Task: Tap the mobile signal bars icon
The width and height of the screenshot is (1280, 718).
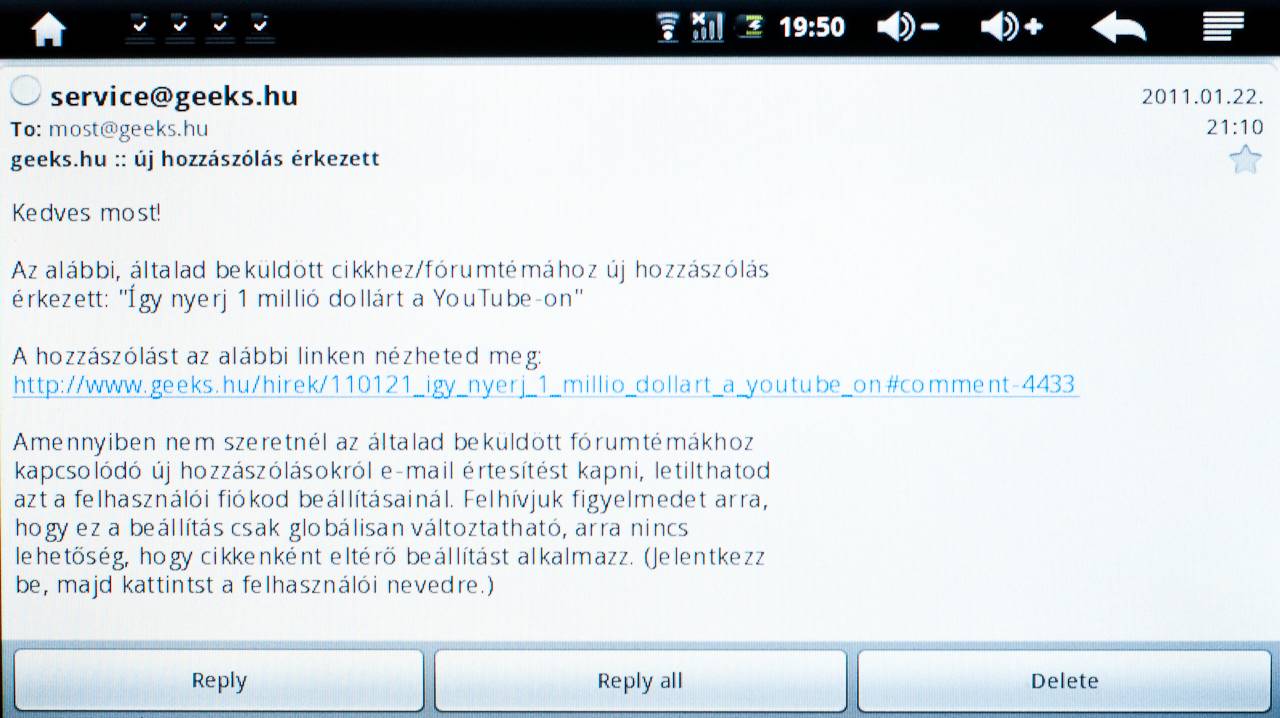Action: 707,27
